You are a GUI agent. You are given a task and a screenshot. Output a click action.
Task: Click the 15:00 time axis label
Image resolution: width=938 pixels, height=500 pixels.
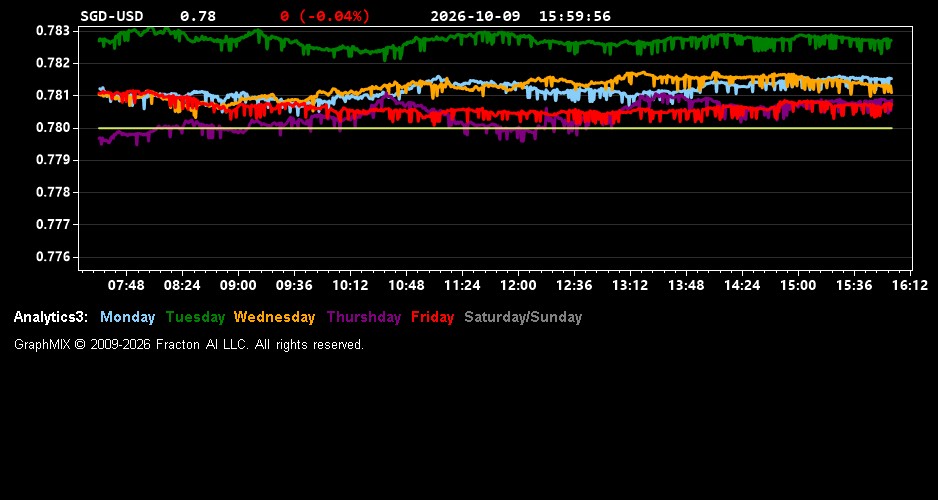798,285
